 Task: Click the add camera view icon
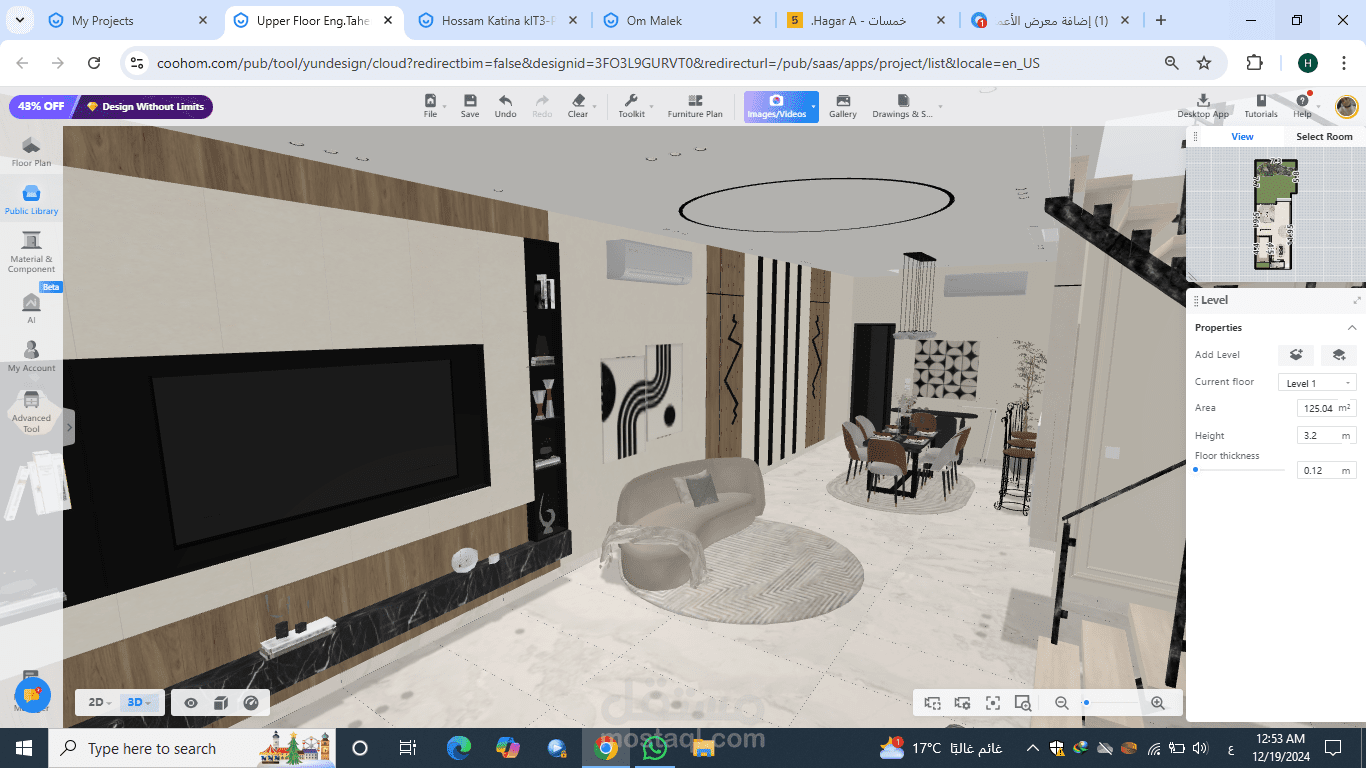pyautogui.click(x=932, y=703)
